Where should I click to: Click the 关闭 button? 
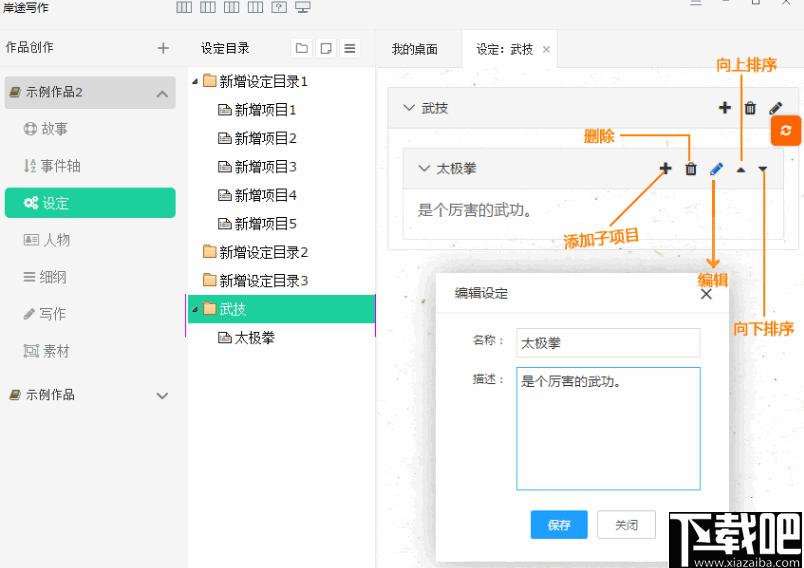[x=626, y=524]
